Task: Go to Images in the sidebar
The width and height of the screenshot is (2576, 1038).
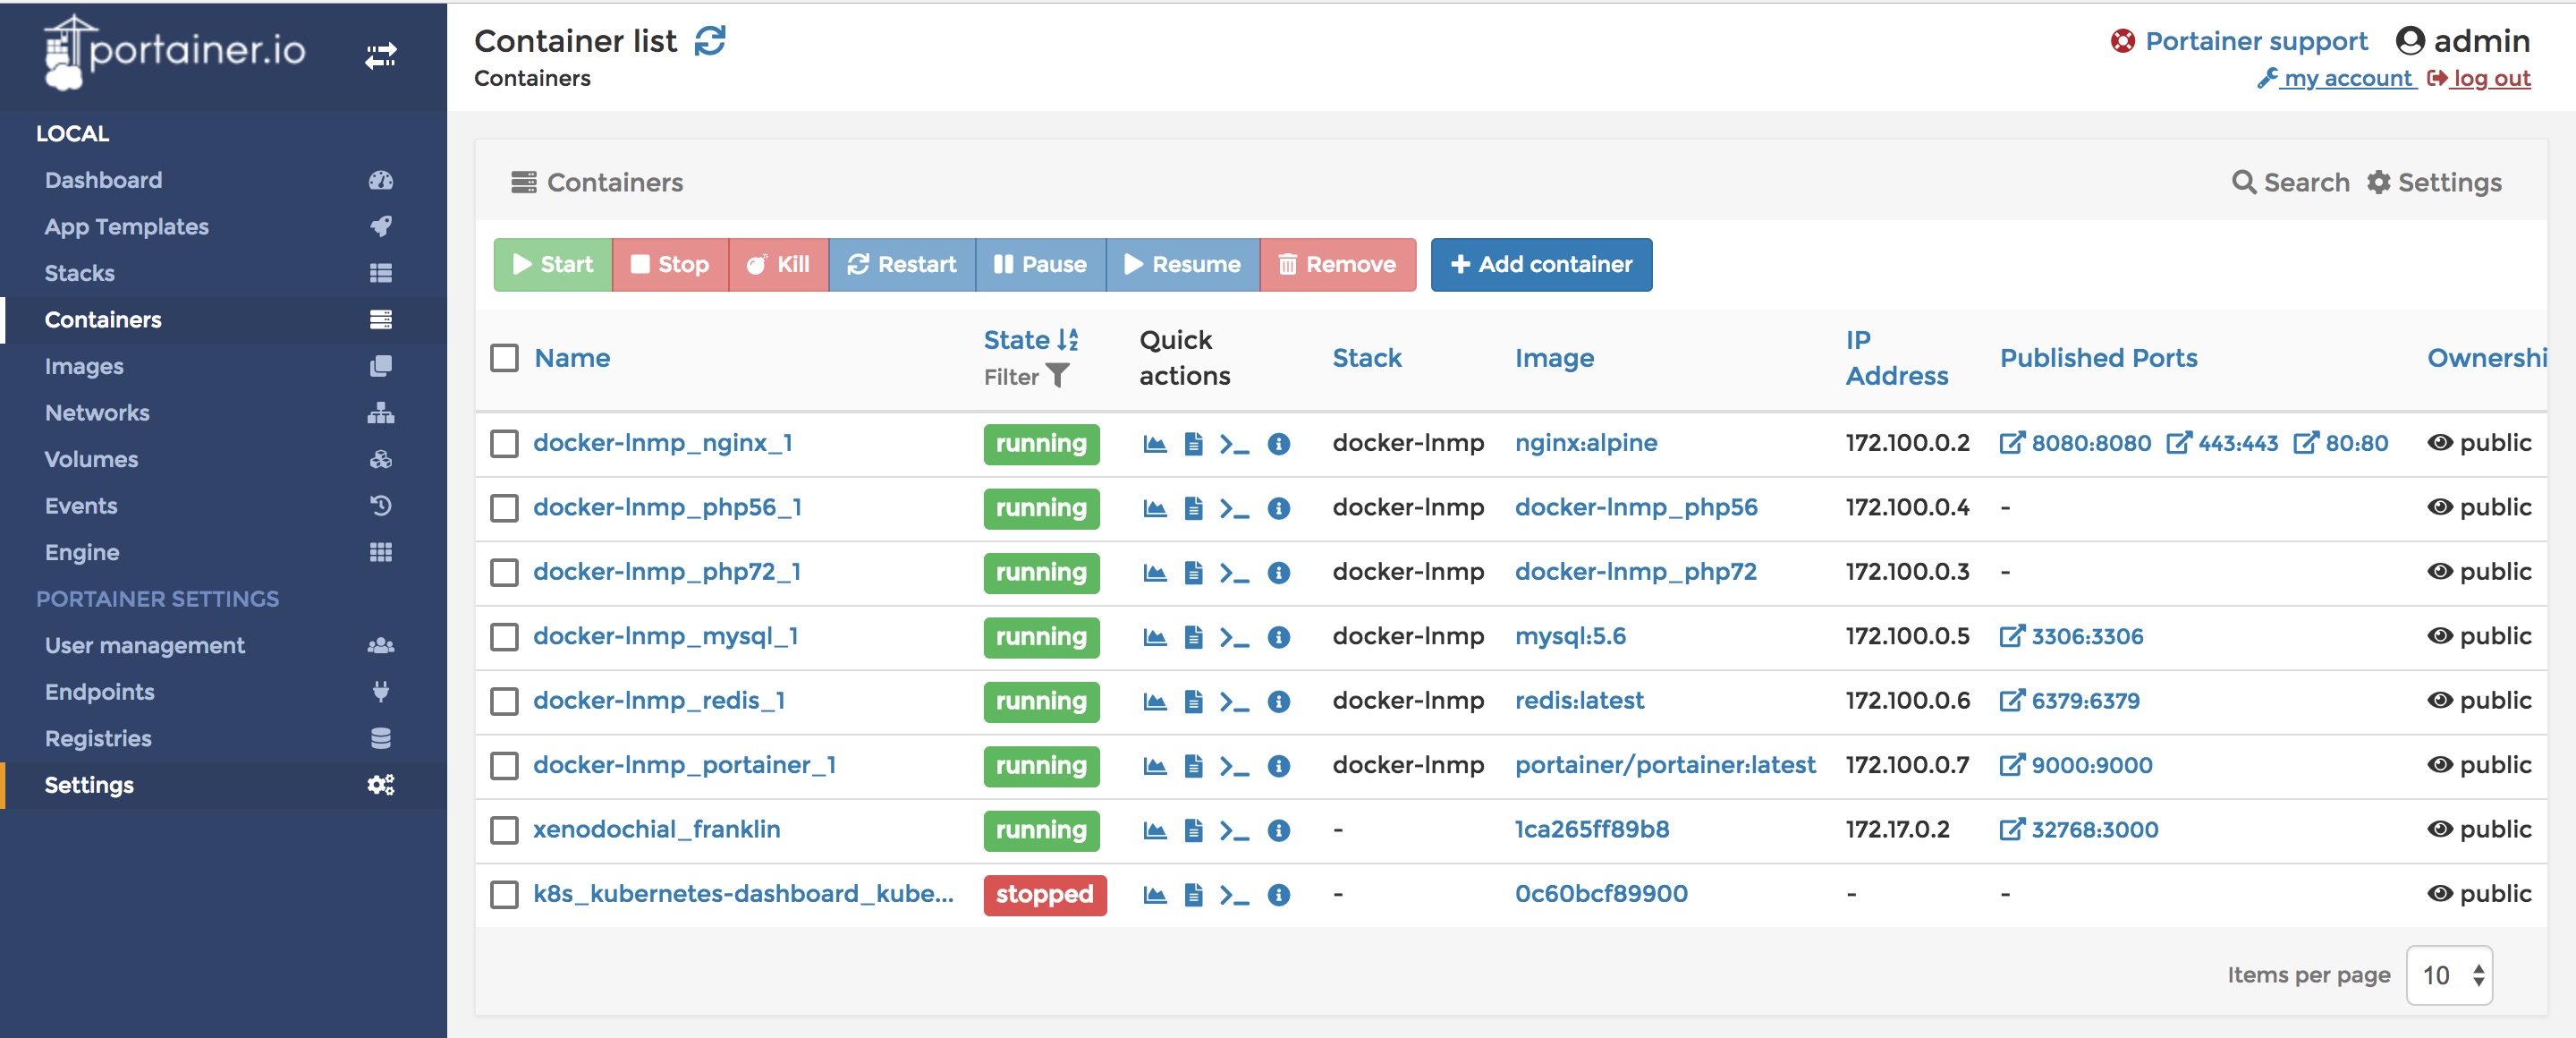Action: (84, 366)
